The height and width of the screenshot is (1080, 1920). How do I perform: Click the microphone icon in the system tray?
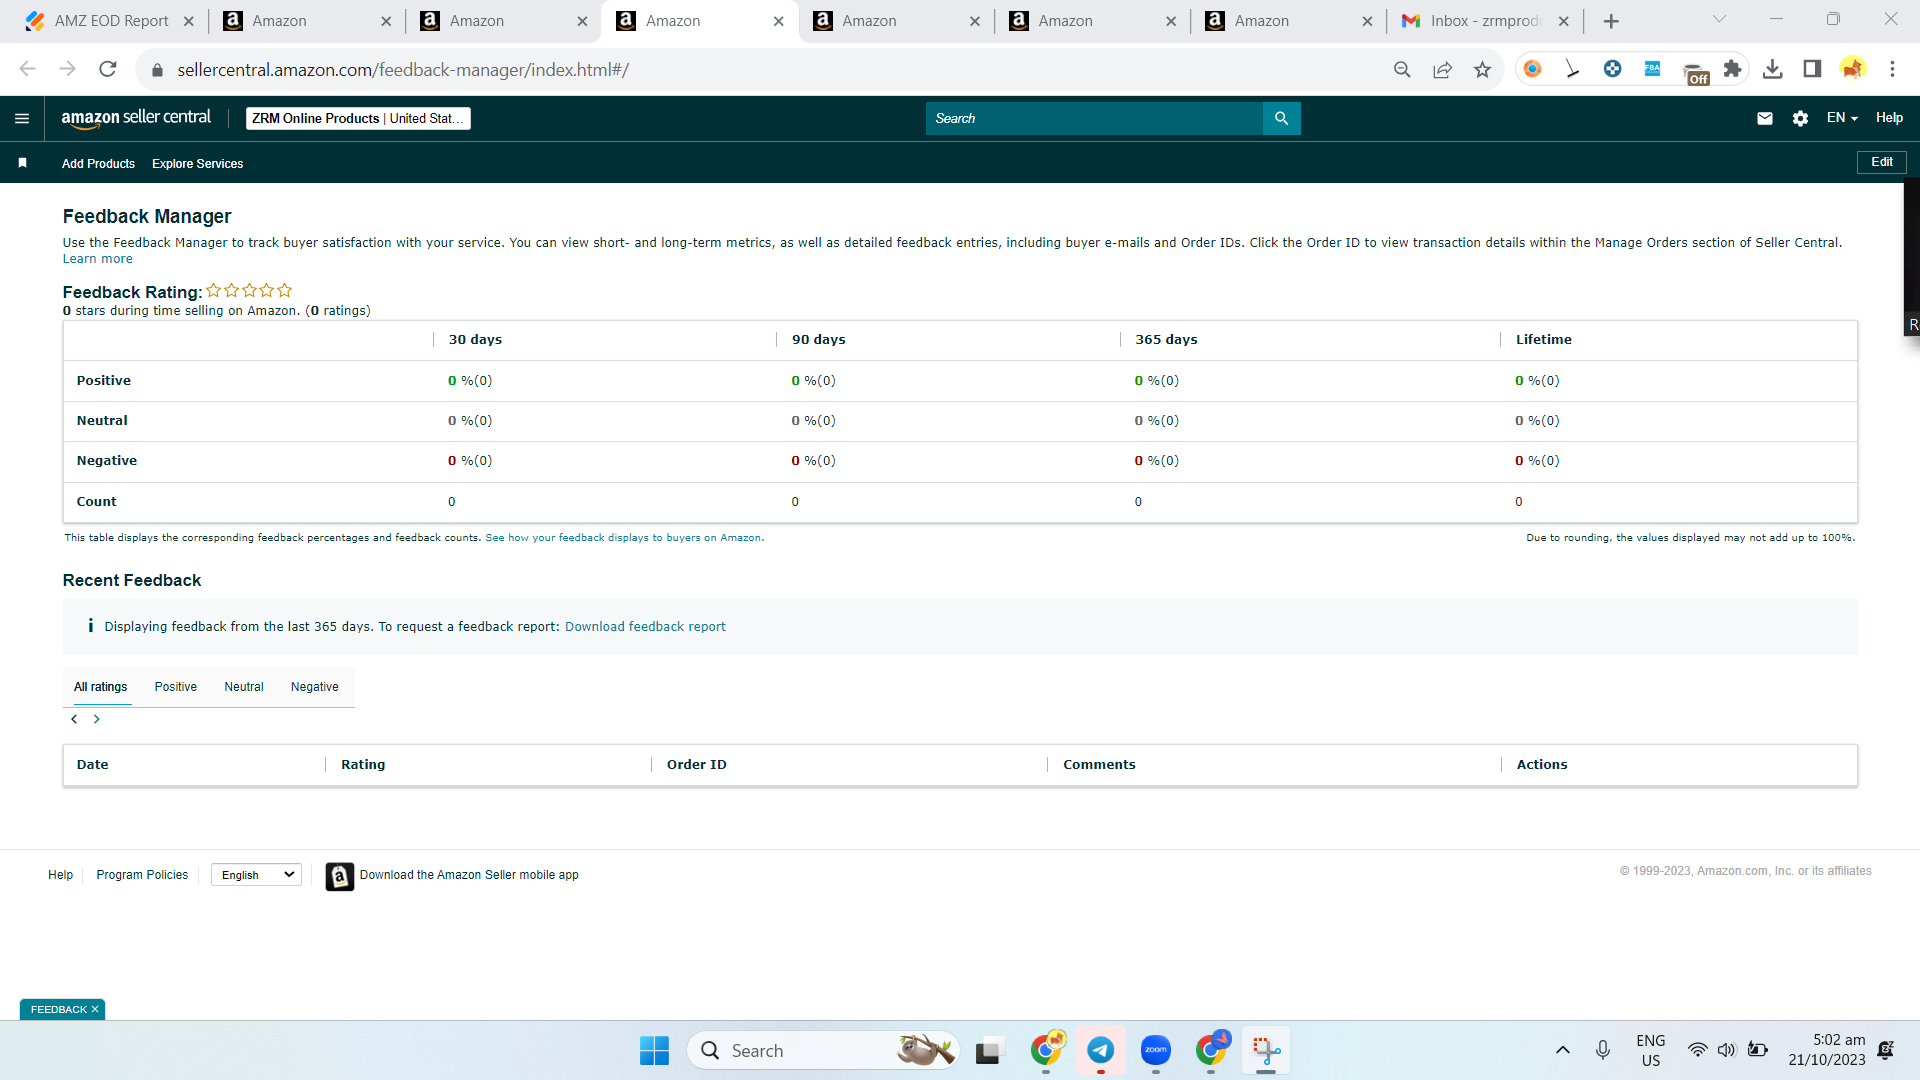(x=1603, y=1050)
